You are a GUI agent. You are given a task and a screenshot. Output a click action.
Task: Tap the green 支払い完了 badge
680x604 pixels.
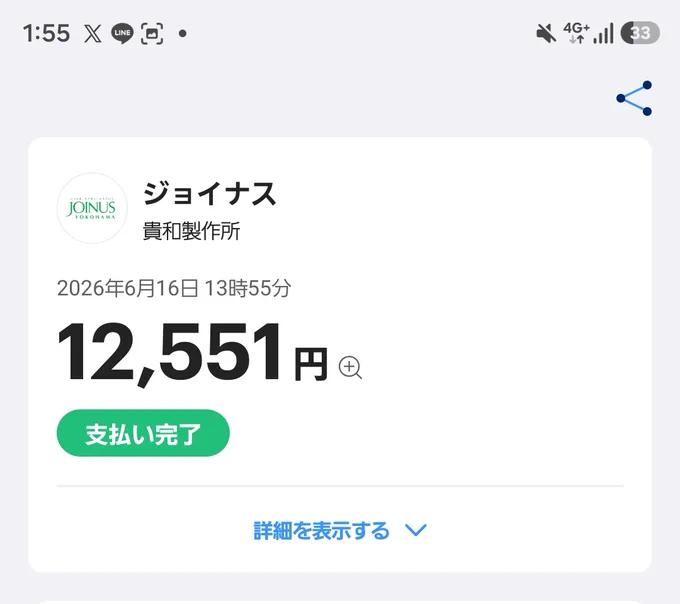tap(143, 433)
